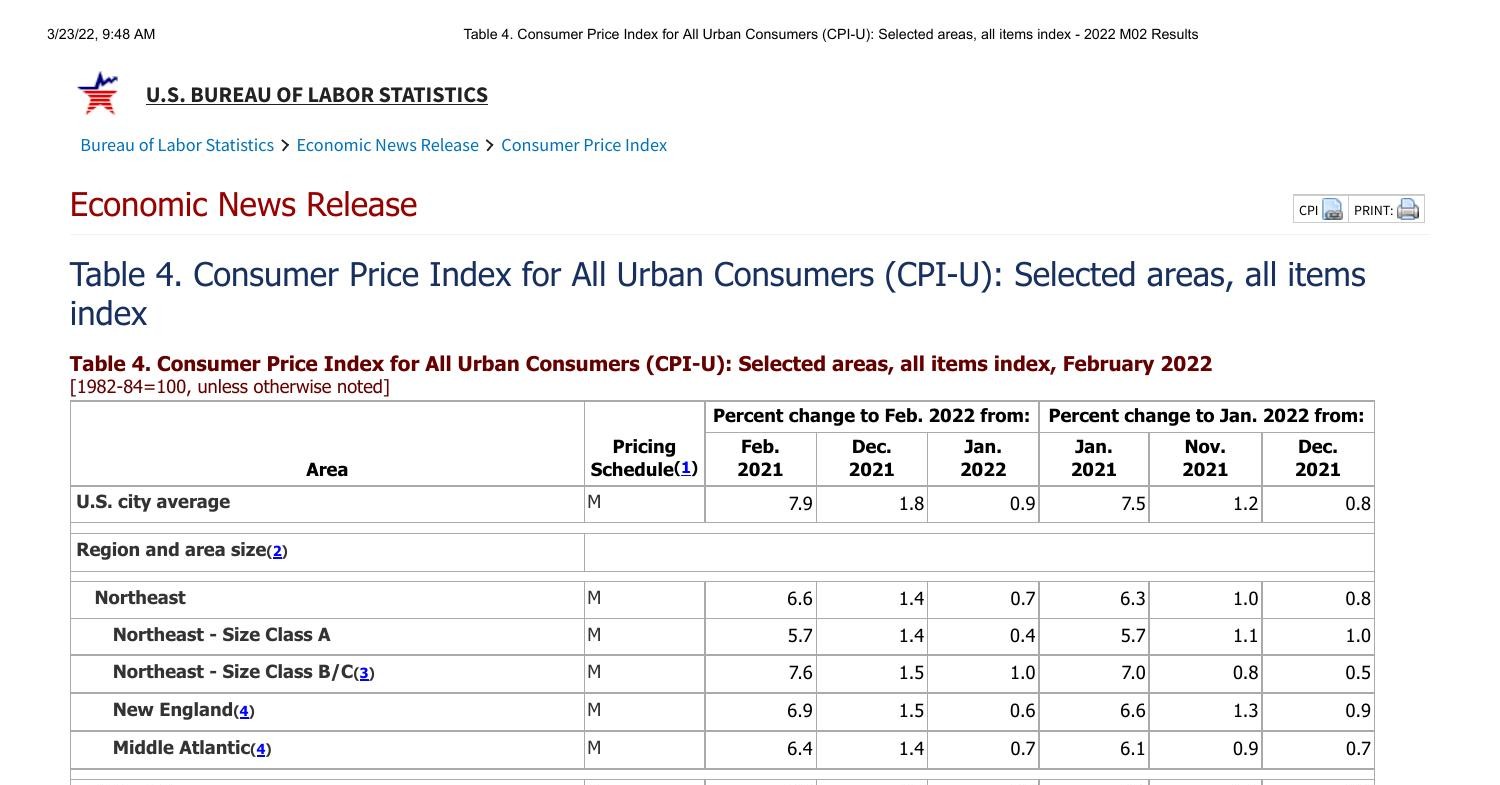This screenshot has height=785, width=1500.
Task: Click the CPI document icon
Action: [x=1332, y=210]
